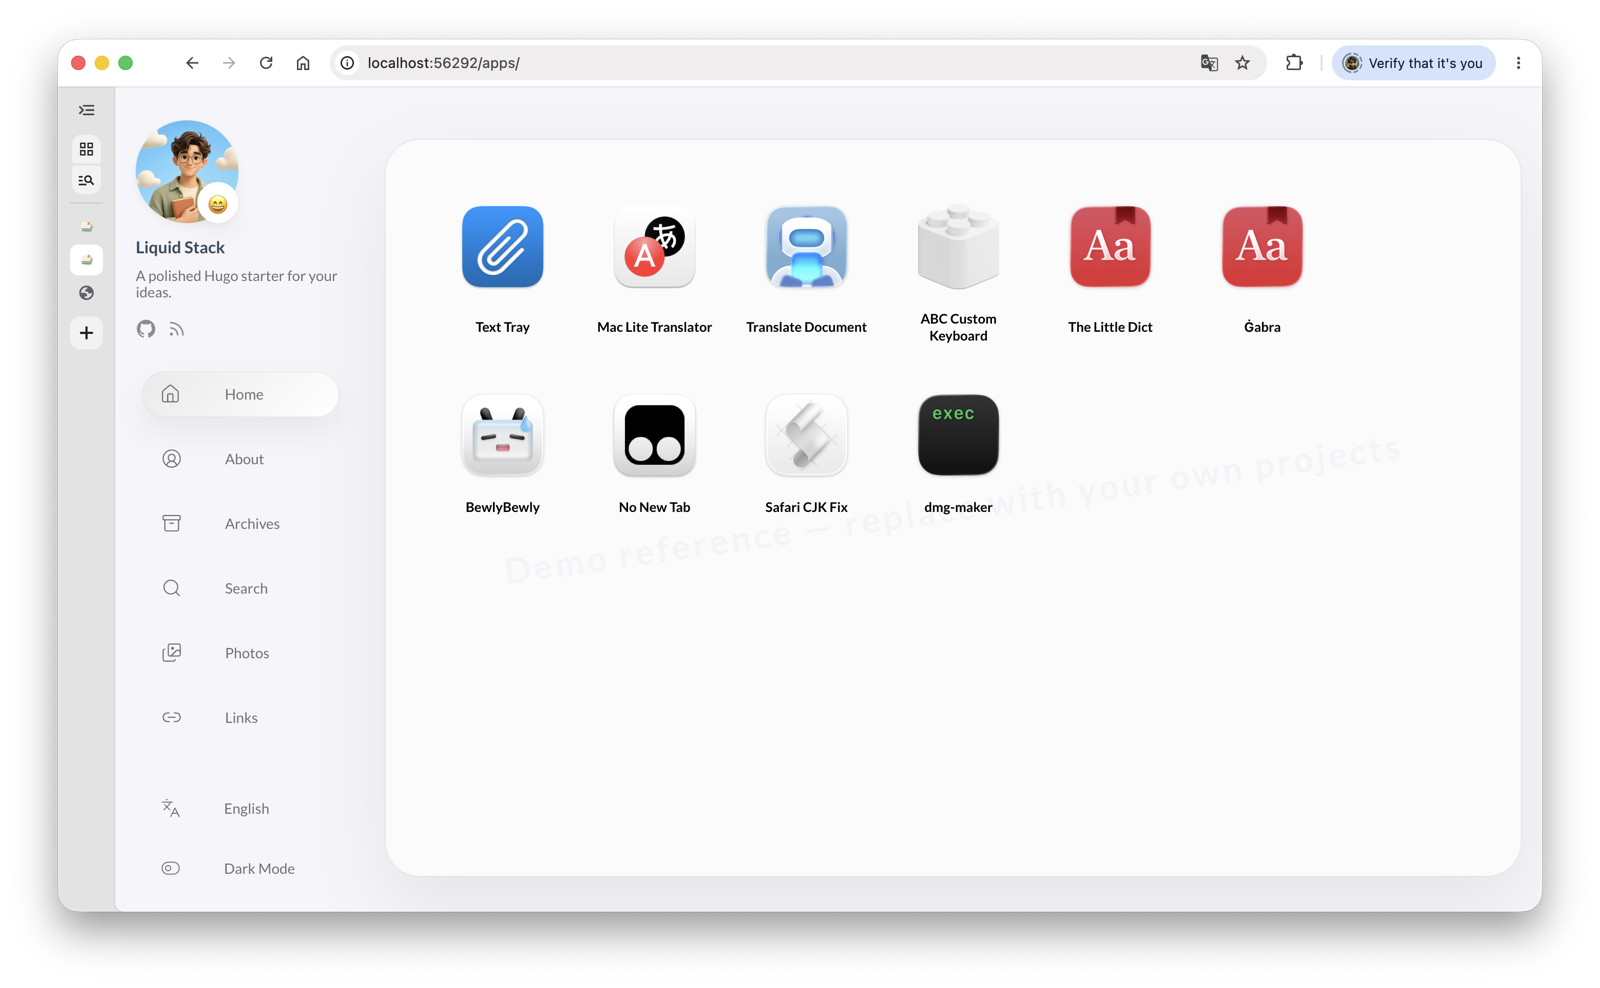Open the Text Tray app
Image resolution: width=1600 pixels, height=988 pixels.
502,247
